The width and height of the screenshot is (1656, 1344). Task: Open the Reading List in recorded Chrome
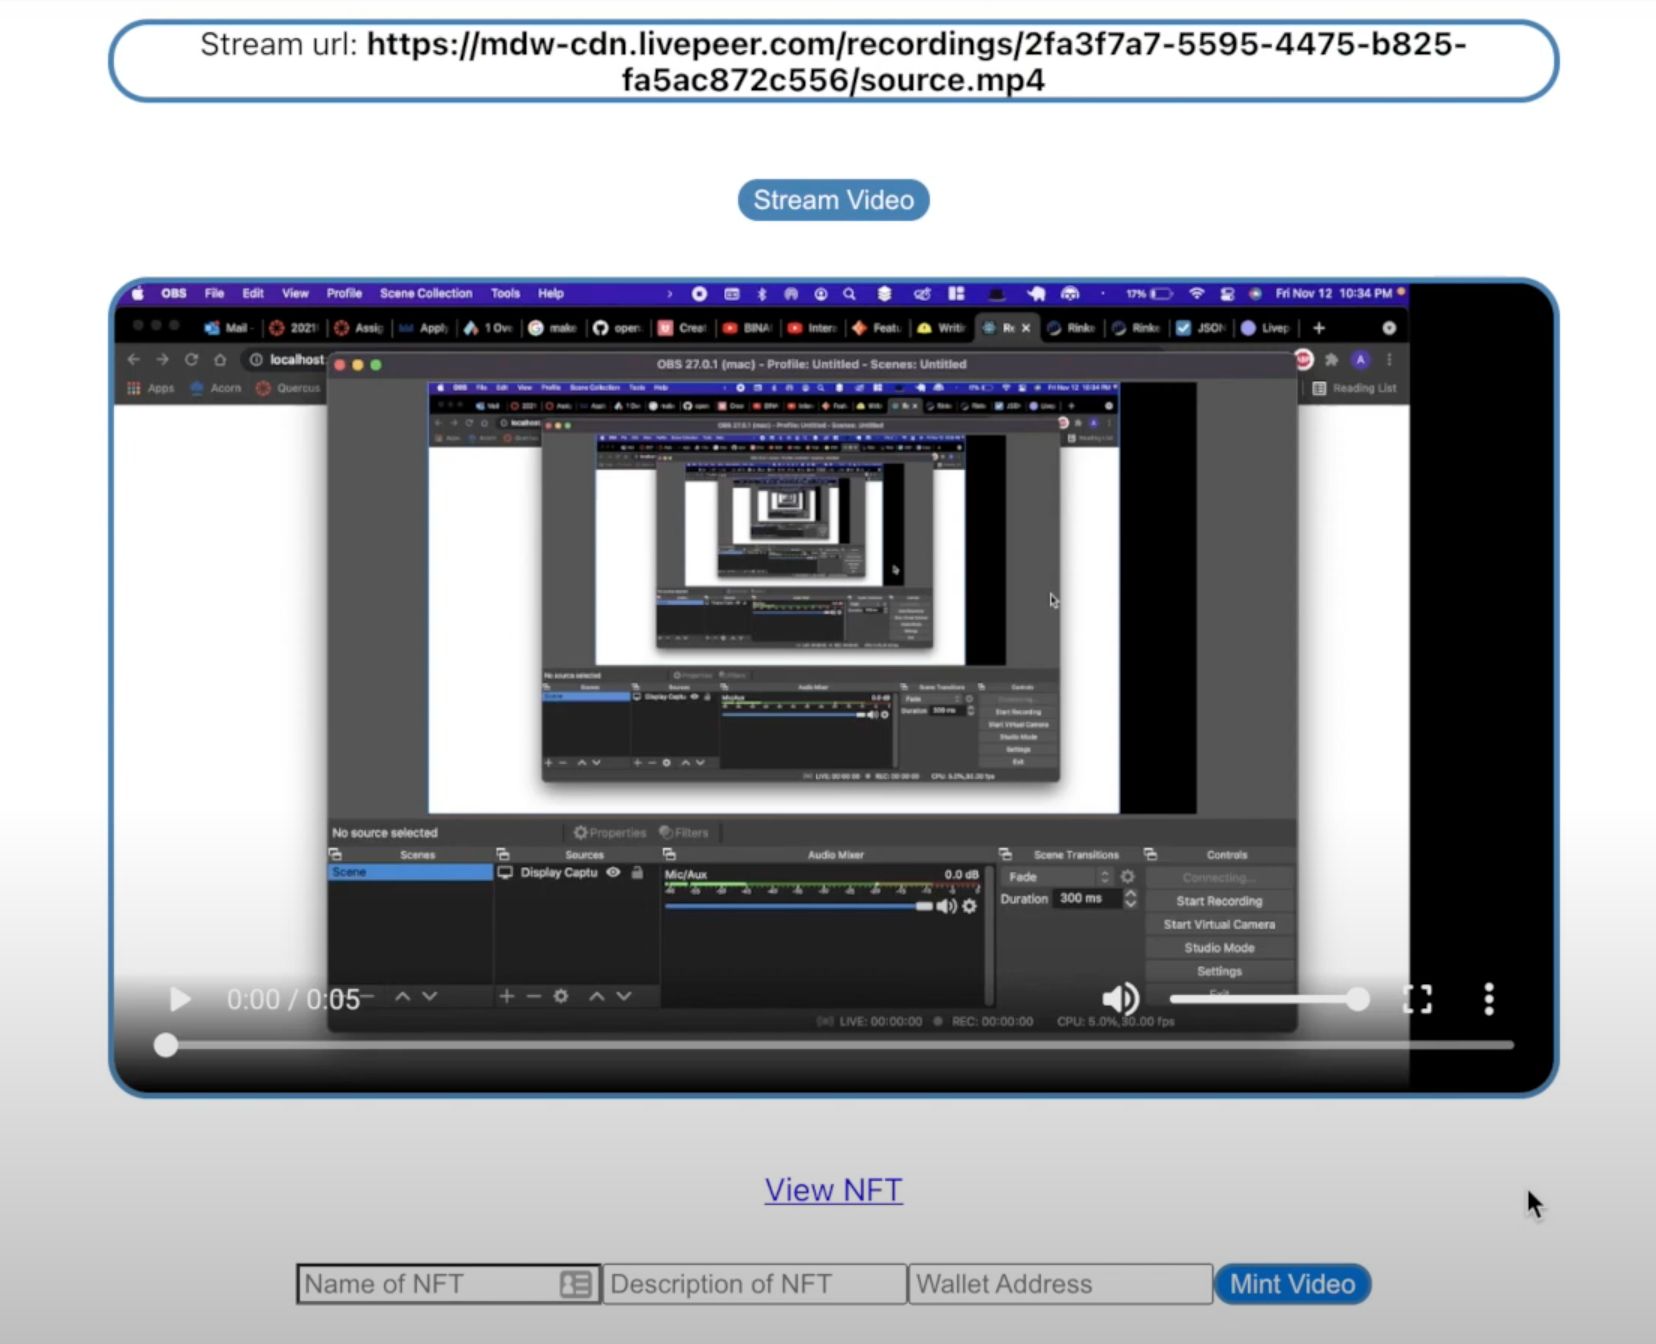pyautogui.click(x=1354, y=388)
